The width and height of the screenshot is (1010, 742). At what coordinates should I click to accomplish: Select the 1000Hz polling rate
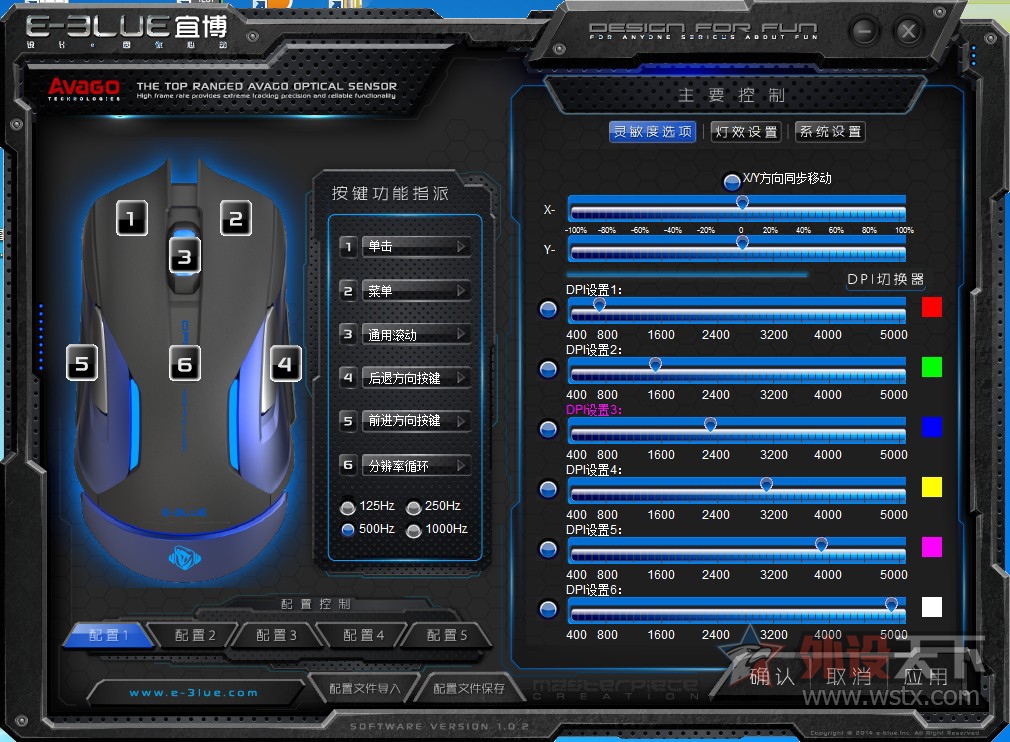[x=413, y=530]
